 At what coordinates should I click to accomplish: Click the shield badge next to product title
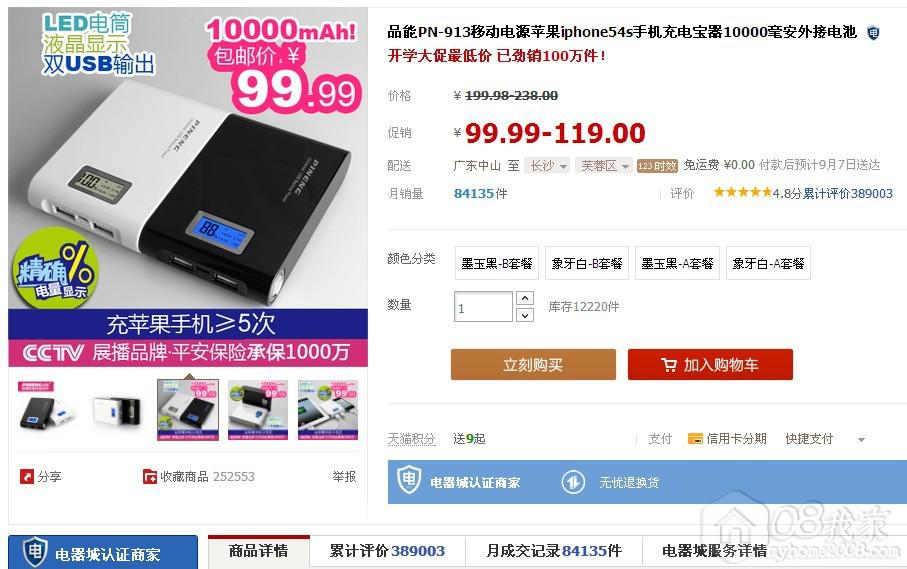pos(873,33)
